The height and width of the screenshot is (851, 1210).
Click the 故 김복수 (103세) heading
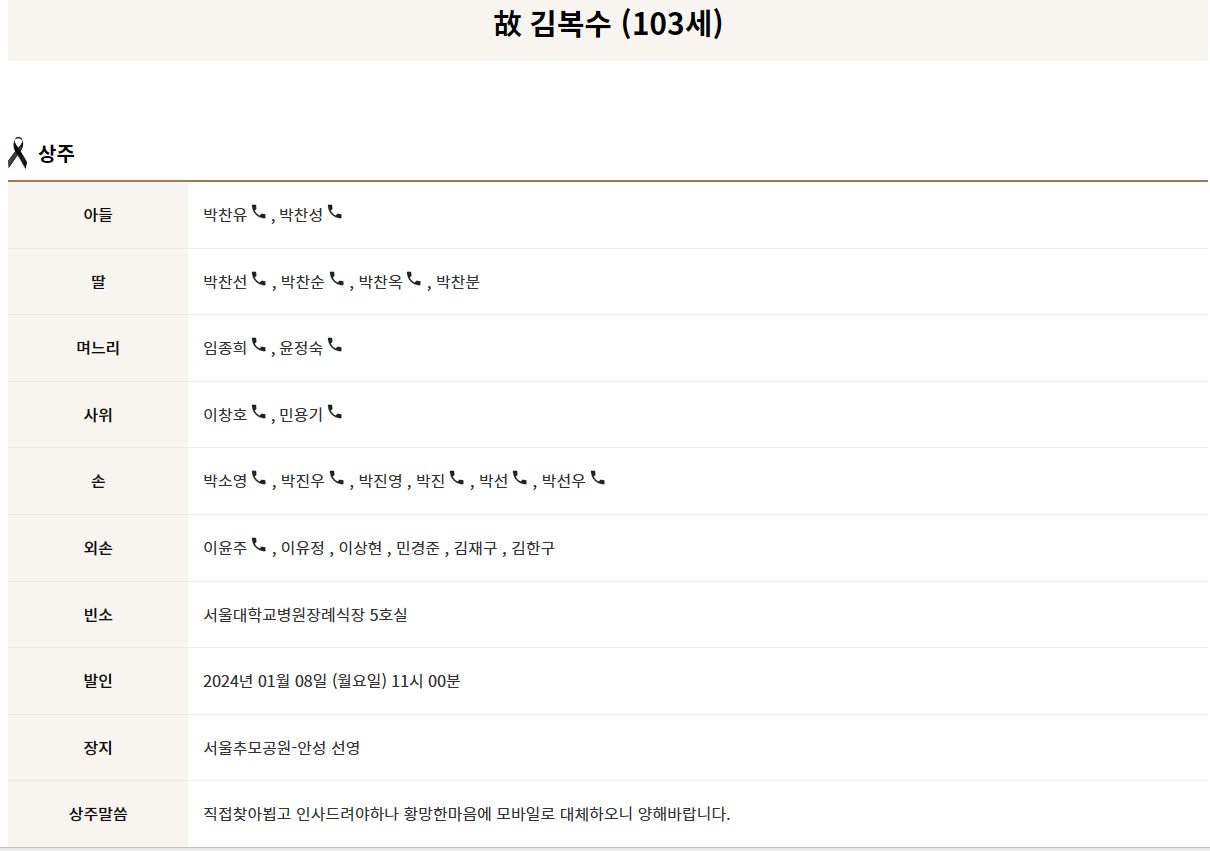[x=608, y=25]
